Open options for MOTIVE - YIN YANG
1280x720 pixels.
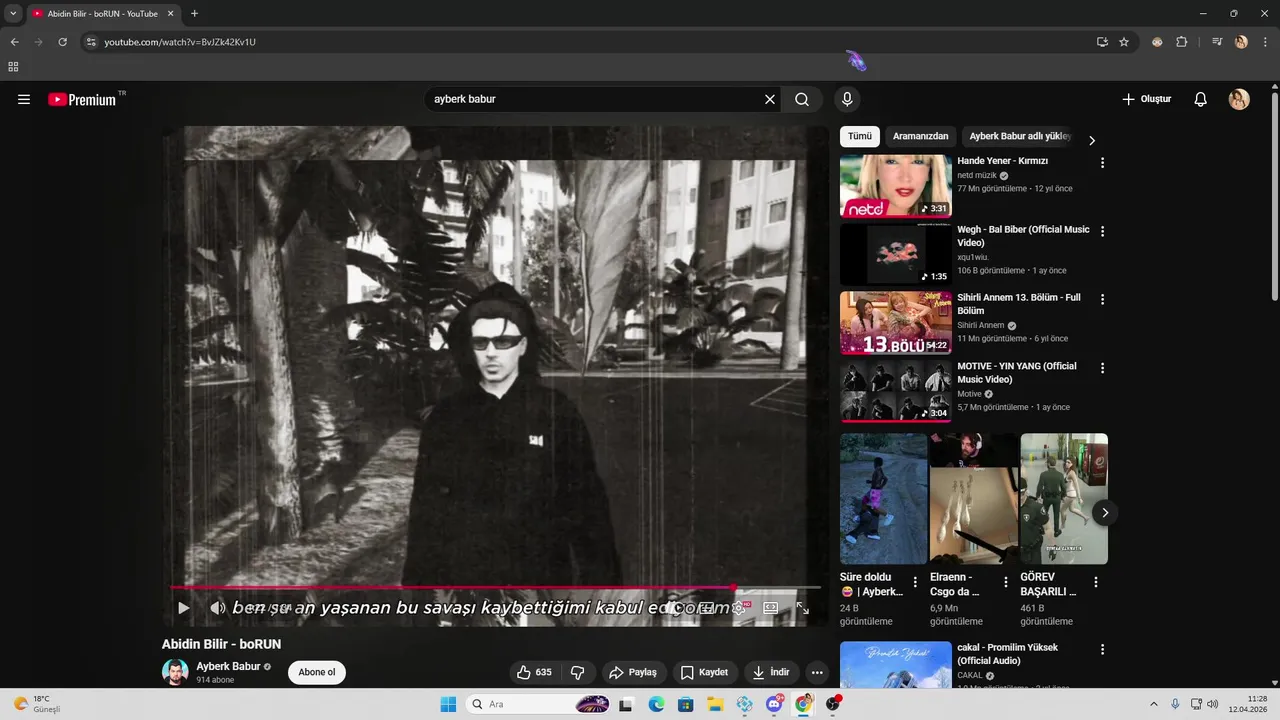pyautogui.click(x=1103, y=368)
